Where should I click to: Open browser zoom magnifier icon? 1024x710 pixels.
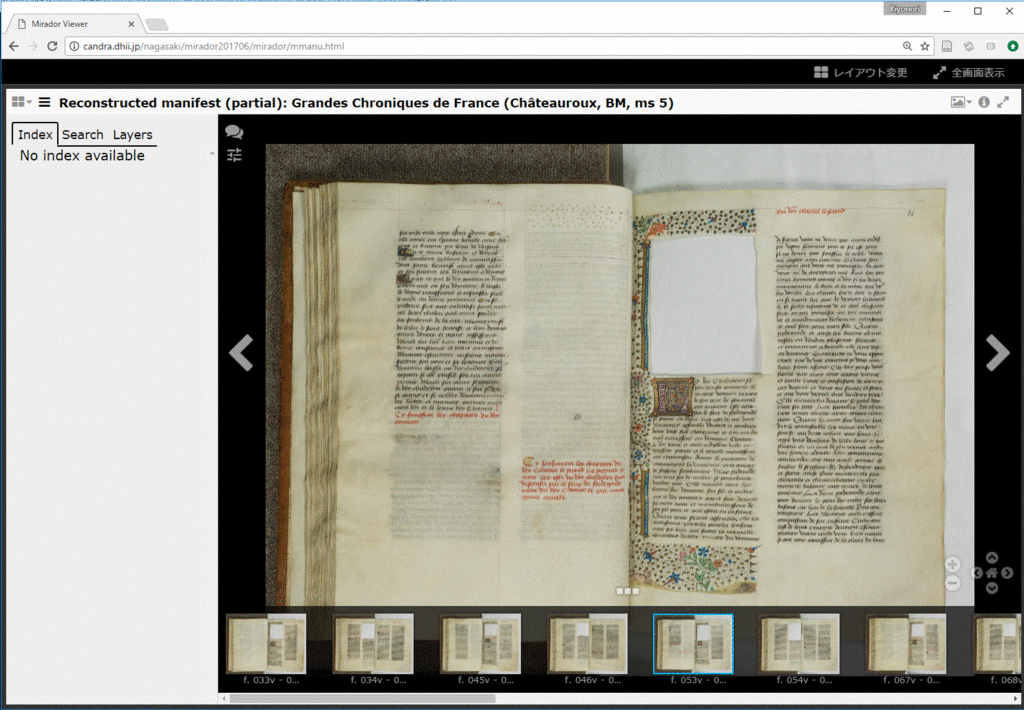907,46
